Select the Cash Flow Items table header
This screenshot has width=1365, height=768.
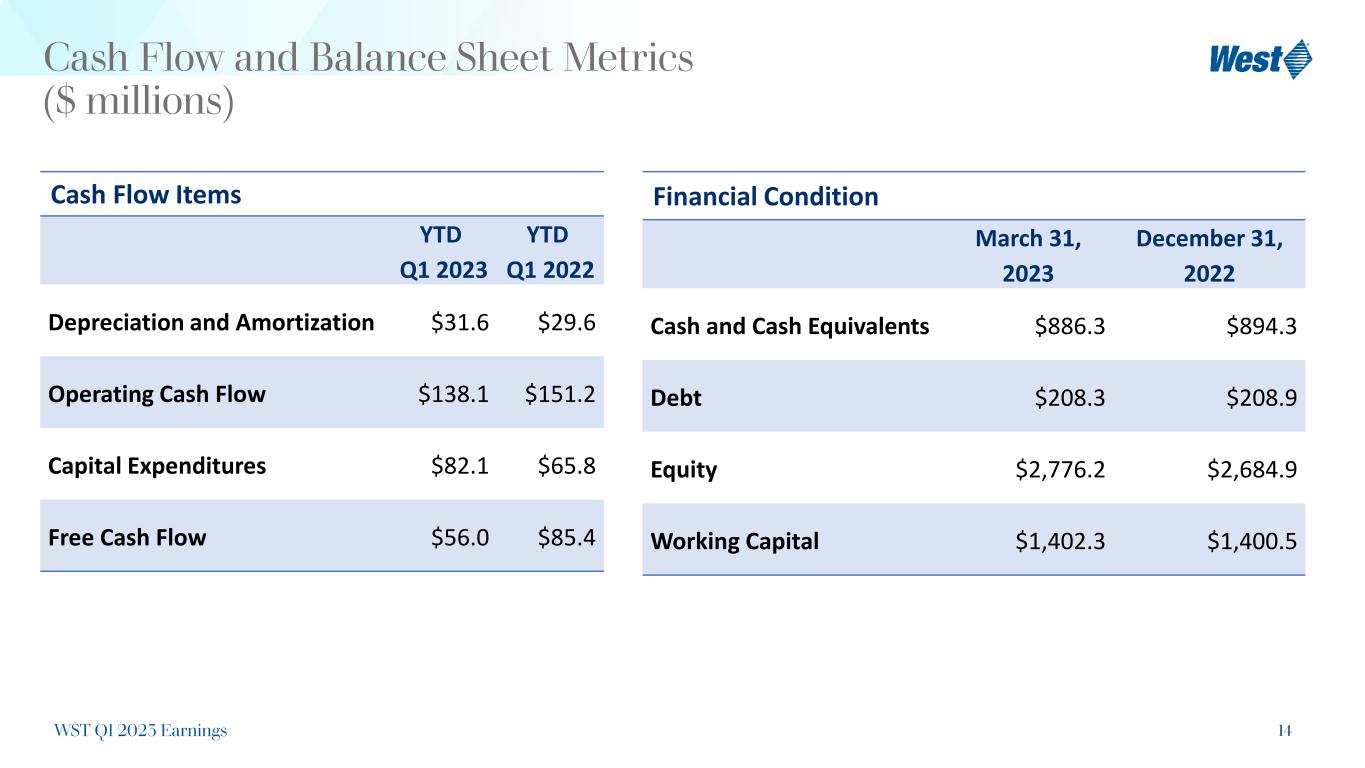tap(145, 195)
